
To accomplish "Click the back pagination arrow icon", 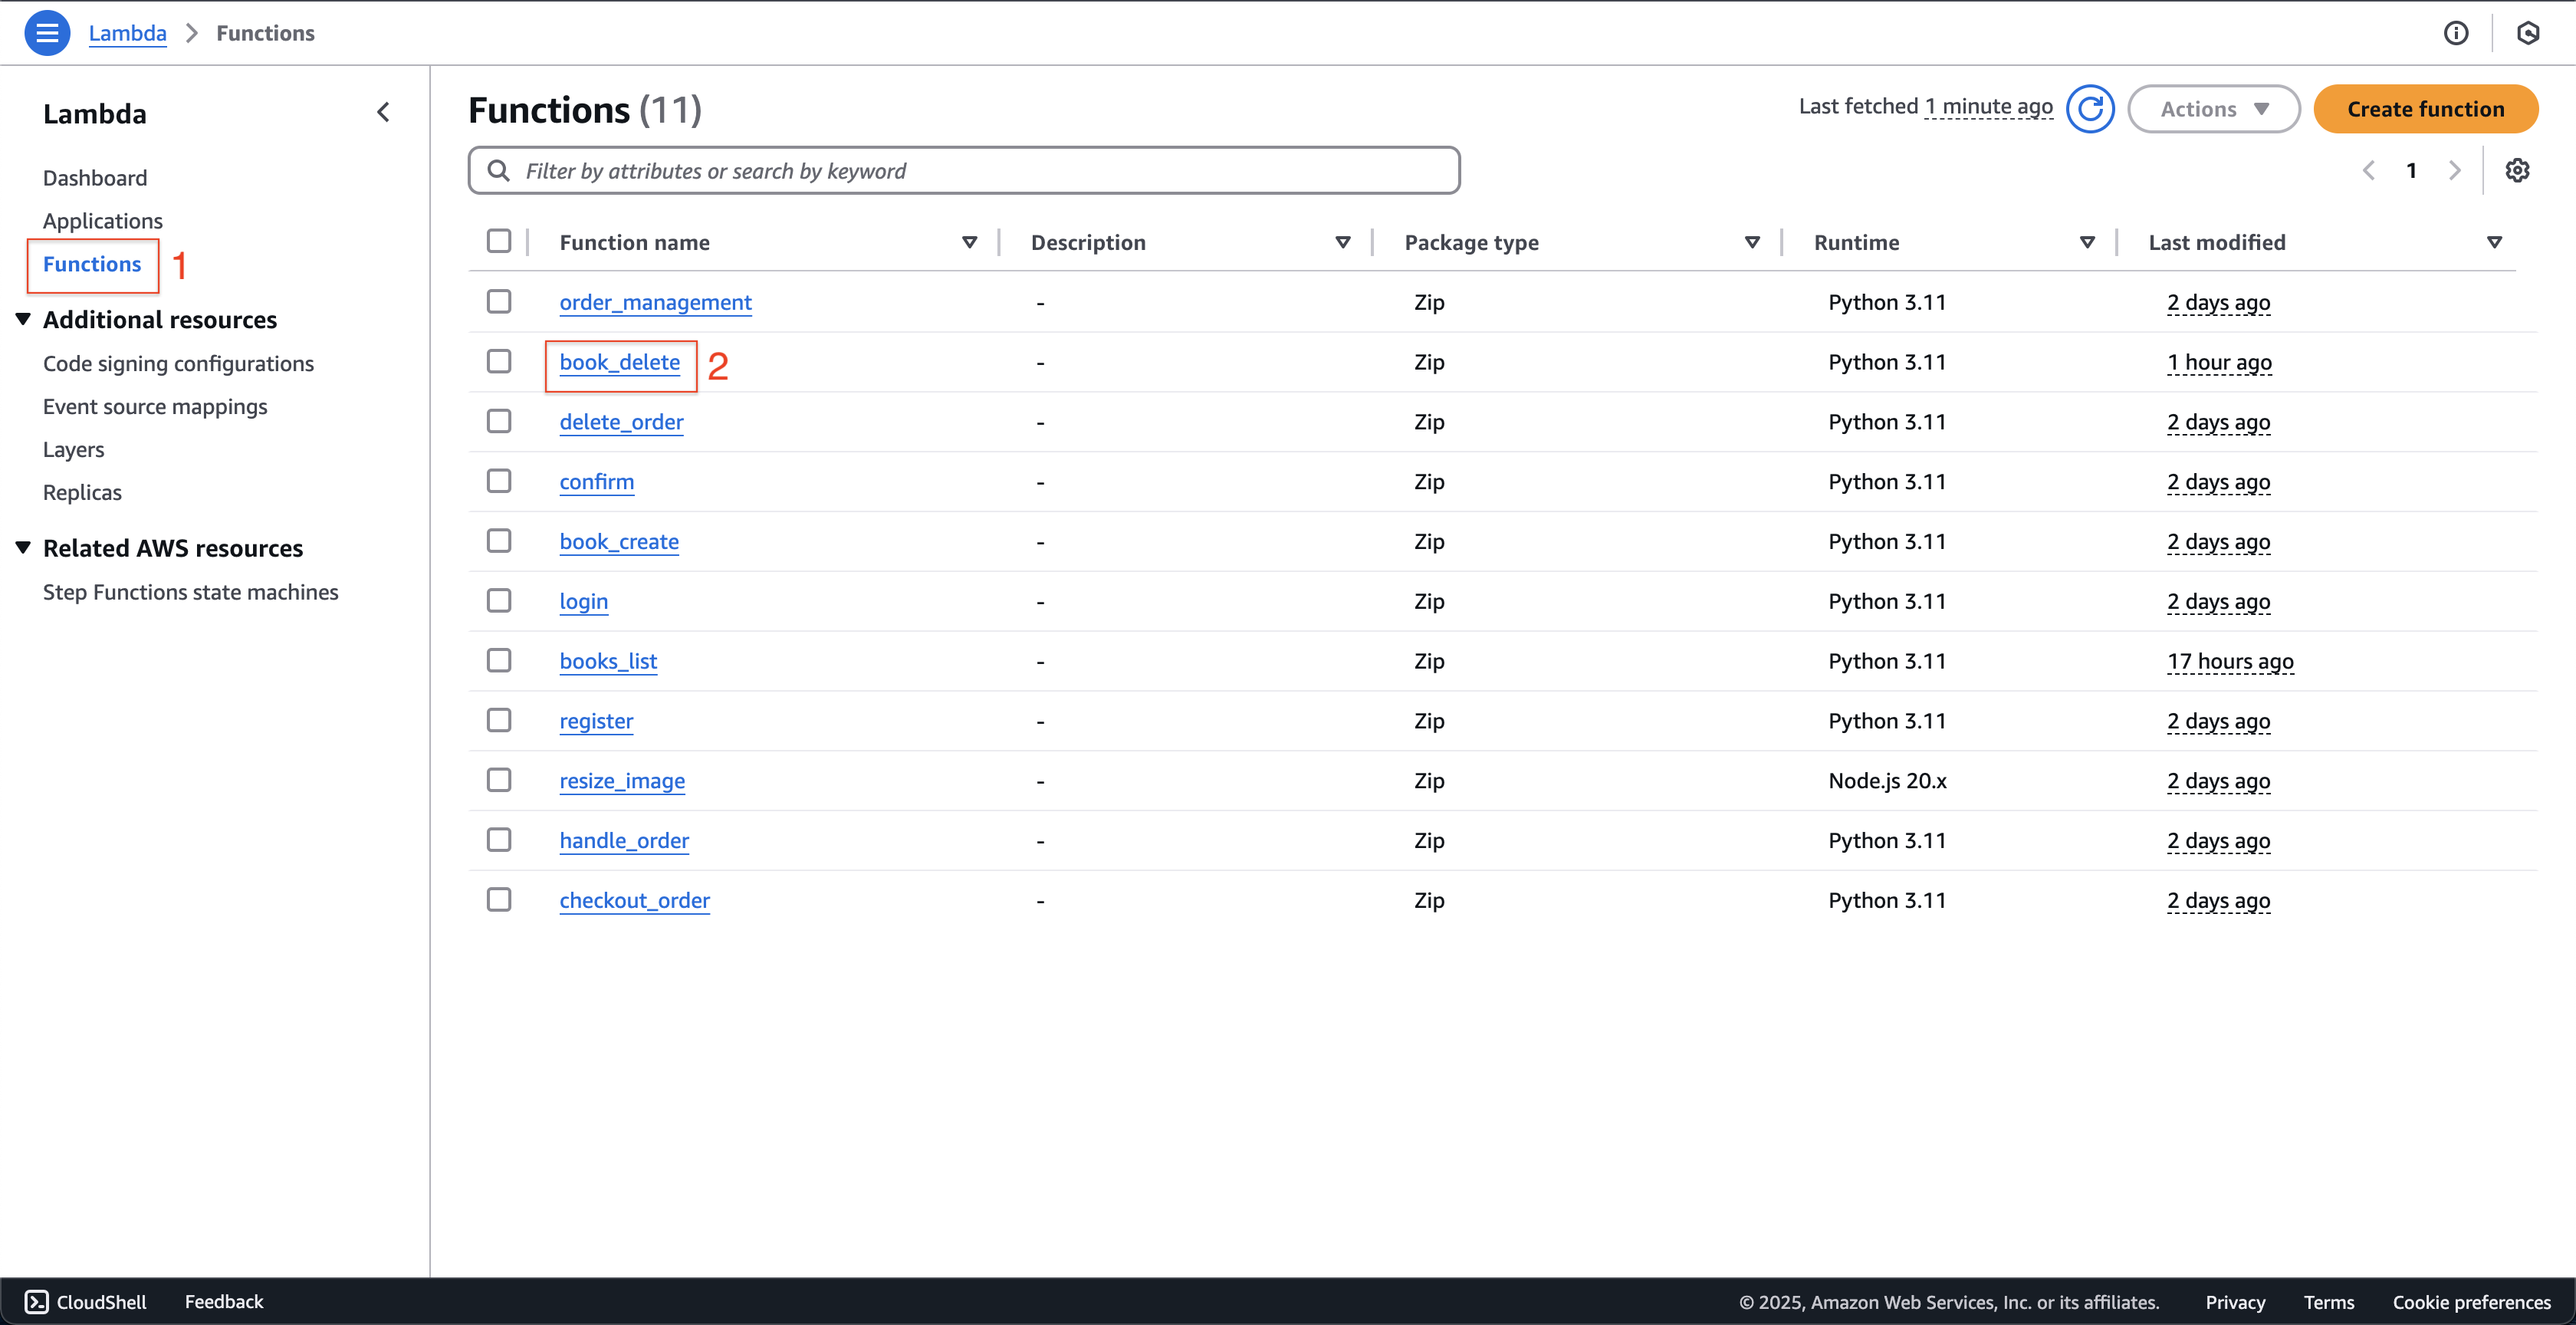I will click(x=2368, y=169).
